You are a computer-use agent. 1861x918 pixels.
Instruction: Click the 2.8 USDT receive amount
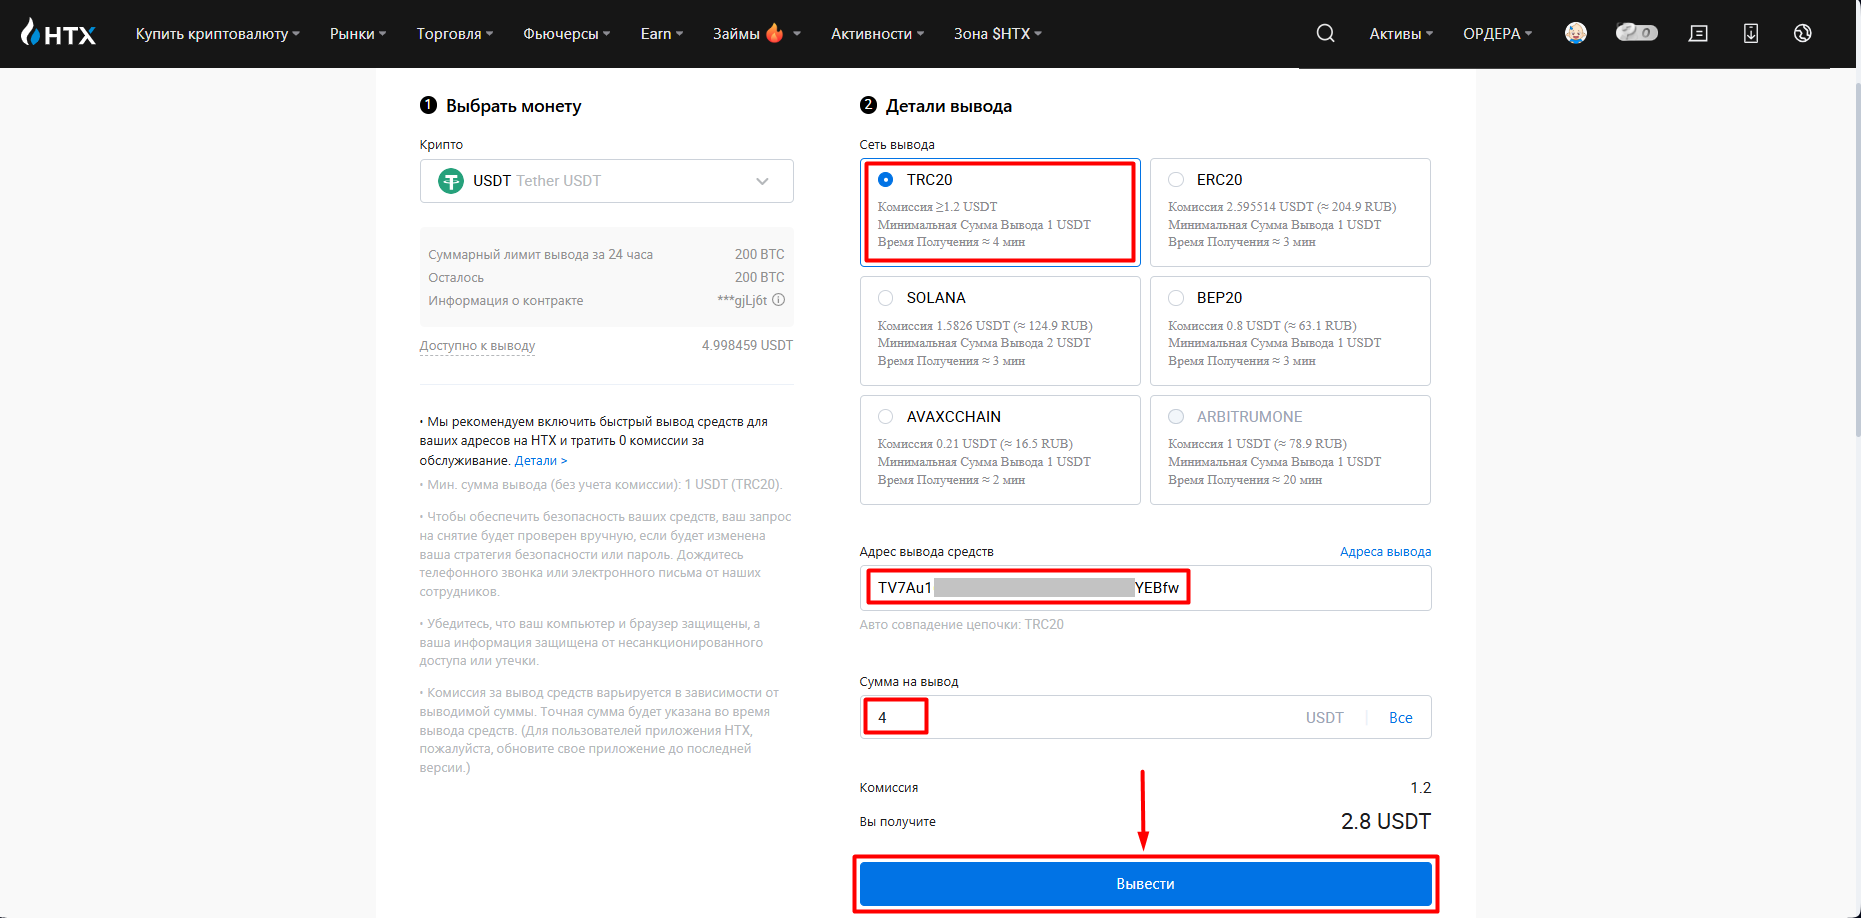point(1386,821)
